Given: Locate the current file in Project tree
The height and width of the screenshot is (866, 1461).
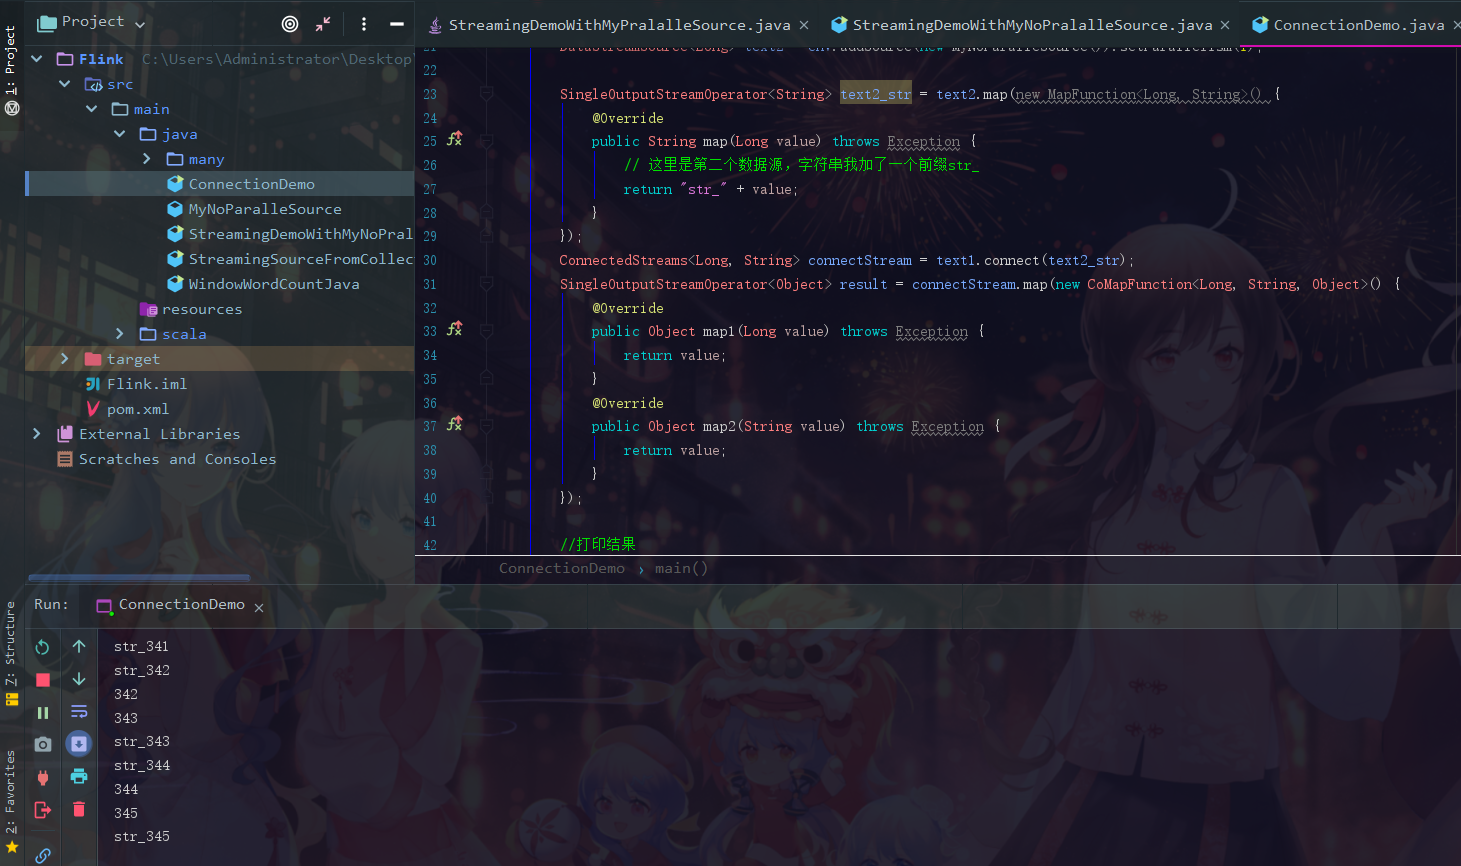Looking at the screenshot, I should tap(290, 24).
